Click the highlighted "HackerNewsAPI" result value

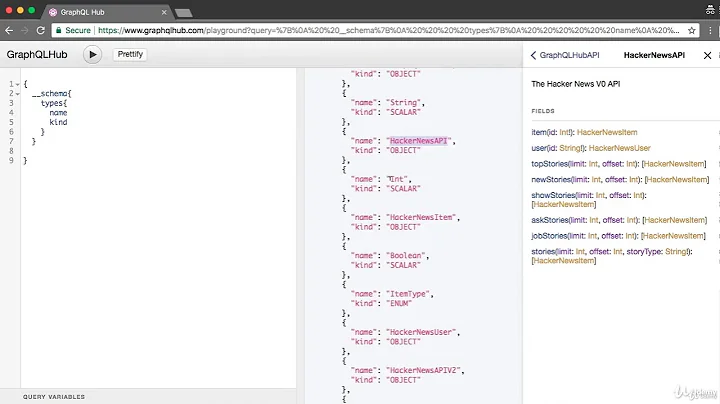point(418,141)
